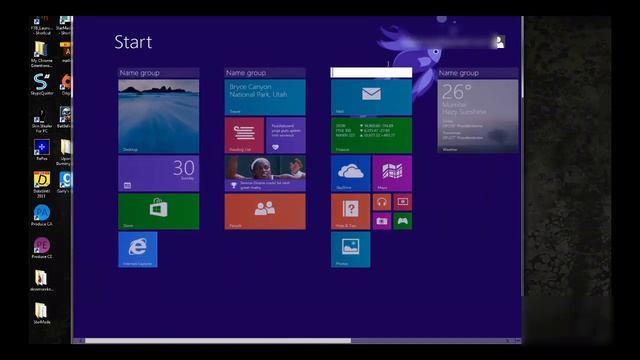Screen dimensions: 640x360
Task: Open the Calendar tile showing 30
Action: click(159, 173)
